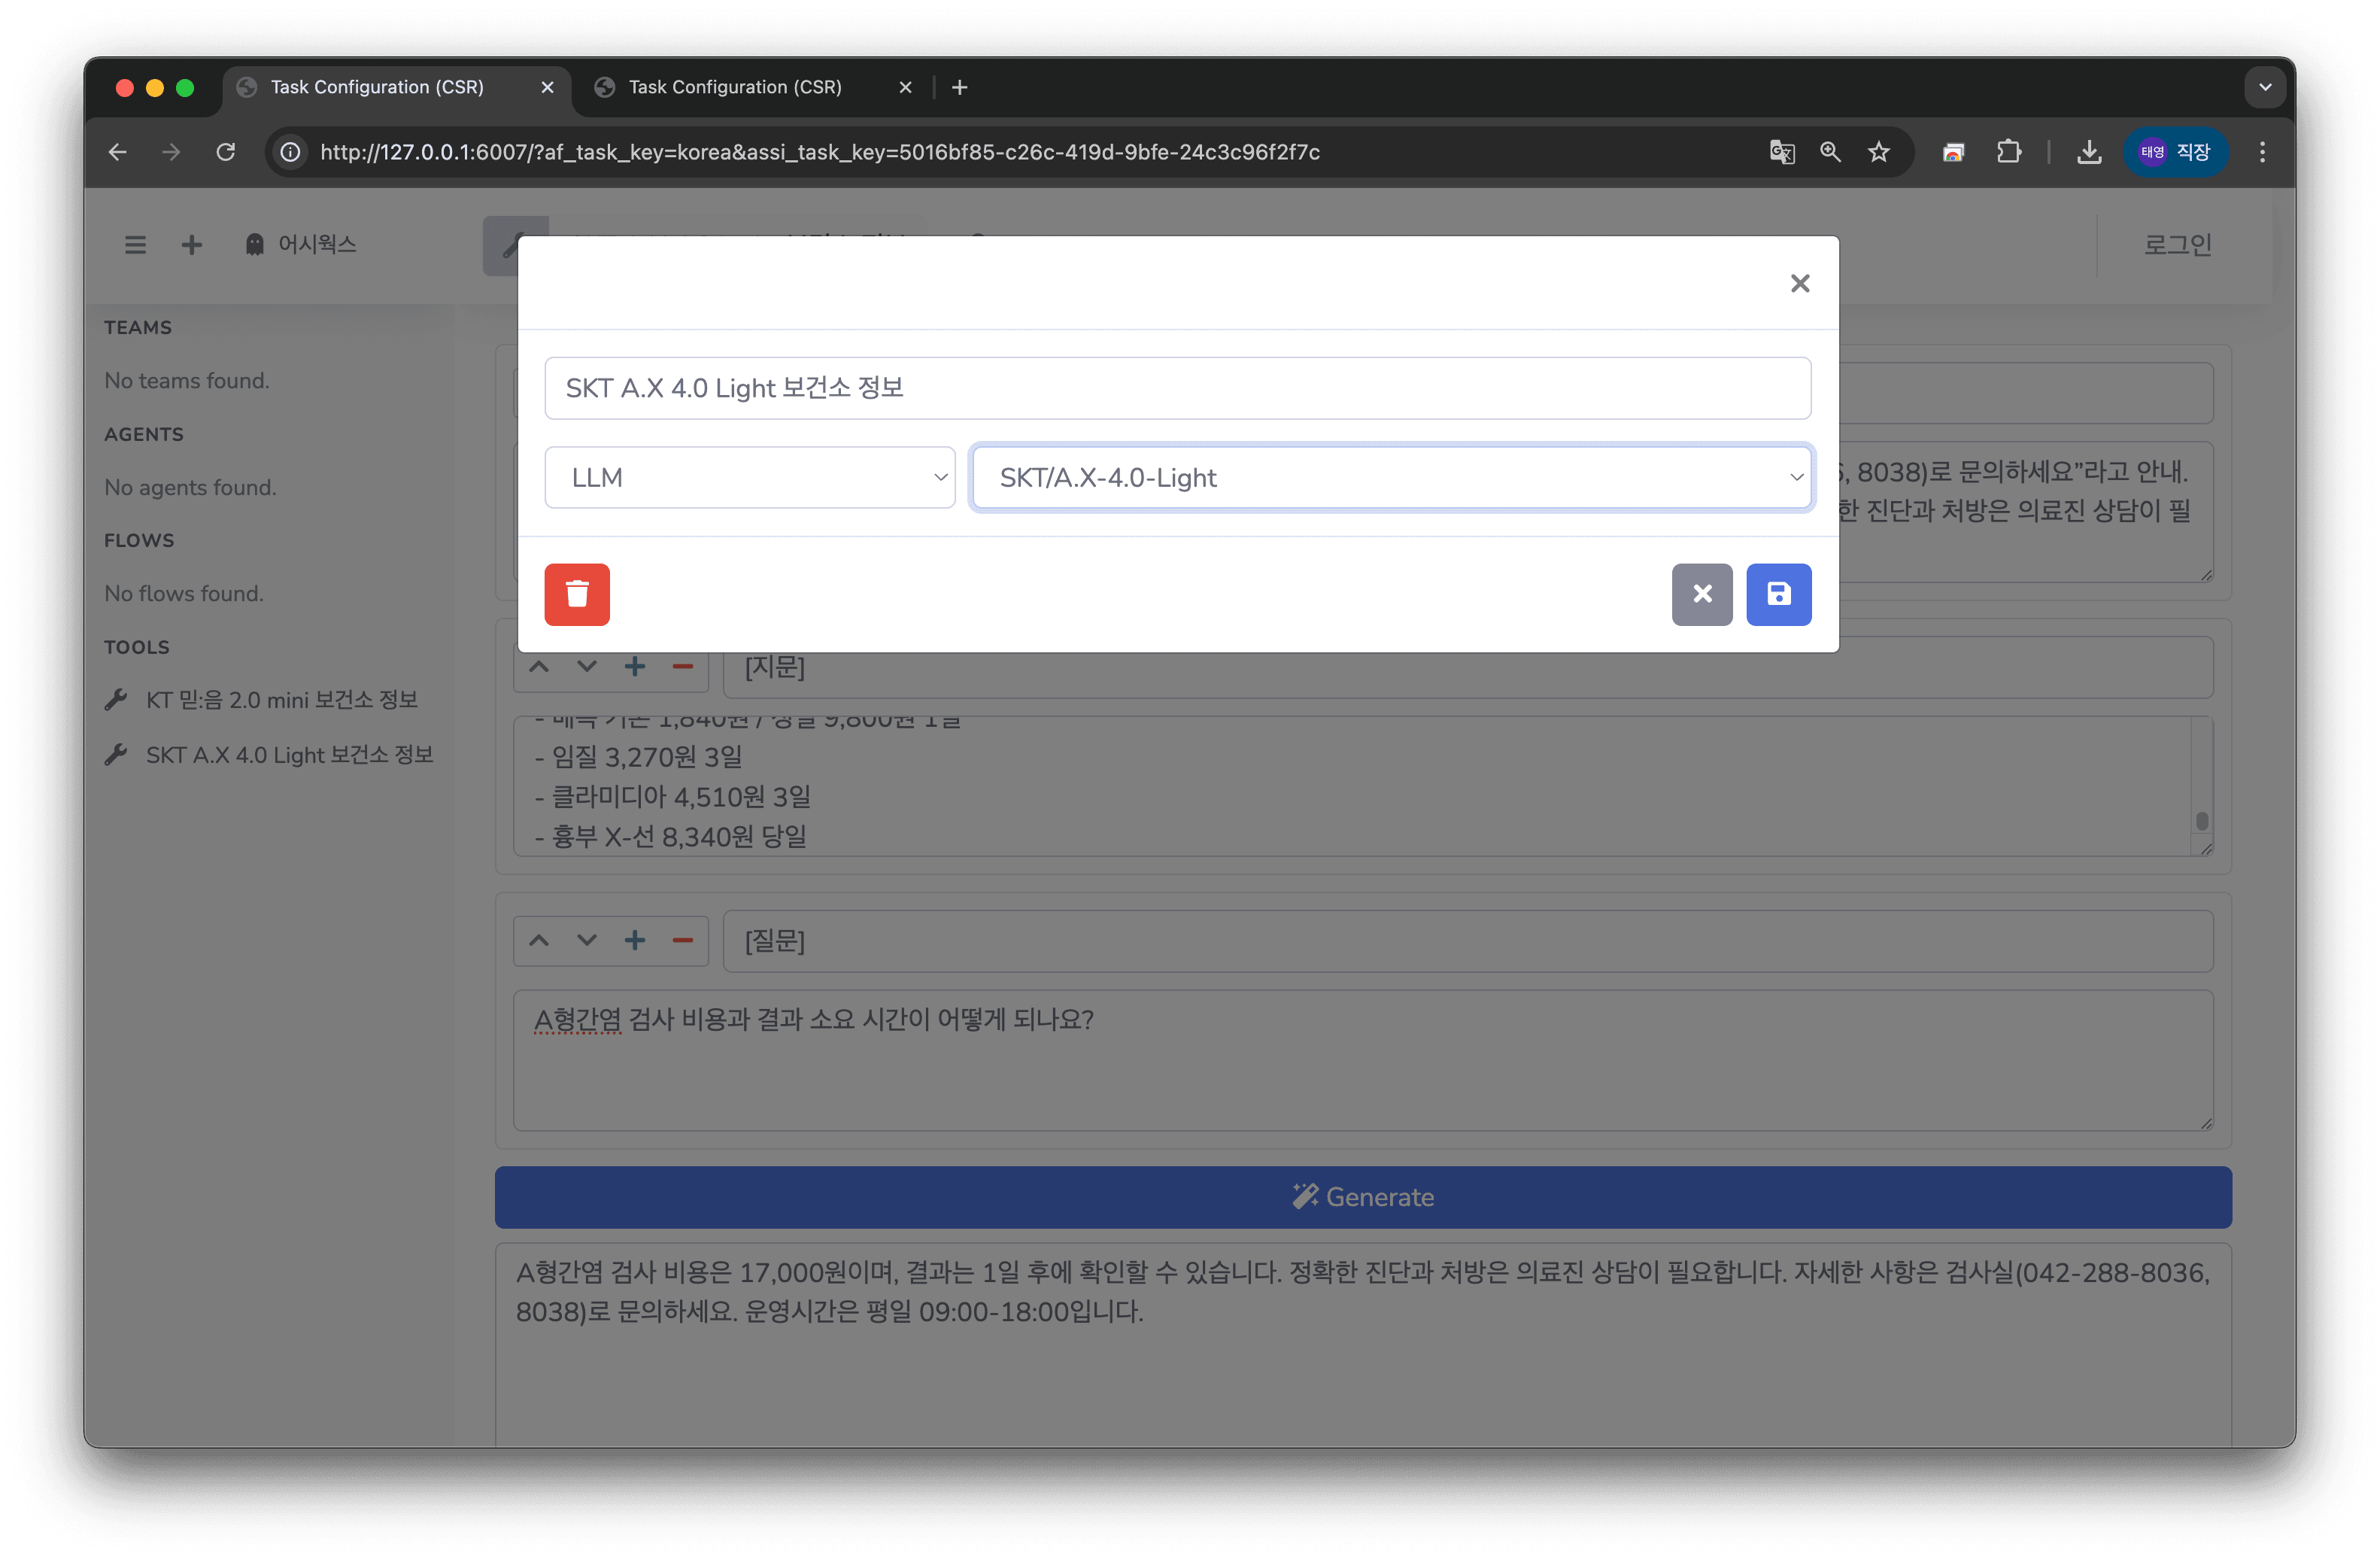This screenshot has height=1559, width=2380.
Task: Click the 'No agents found.' text
Action: (190, 488)
